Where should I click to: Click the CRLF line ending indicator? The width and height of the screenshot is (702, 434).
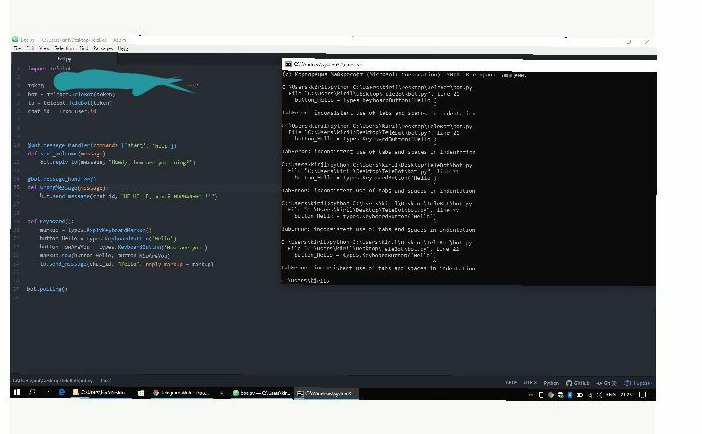pos(511,382)
